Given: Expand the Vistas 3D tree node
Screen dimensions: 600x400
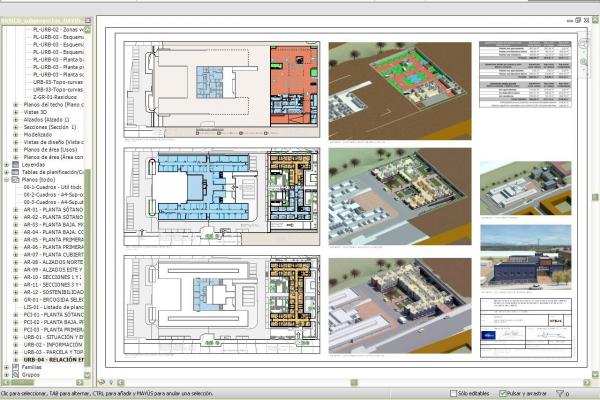Looking at the screenshot, I should point(15,112).
